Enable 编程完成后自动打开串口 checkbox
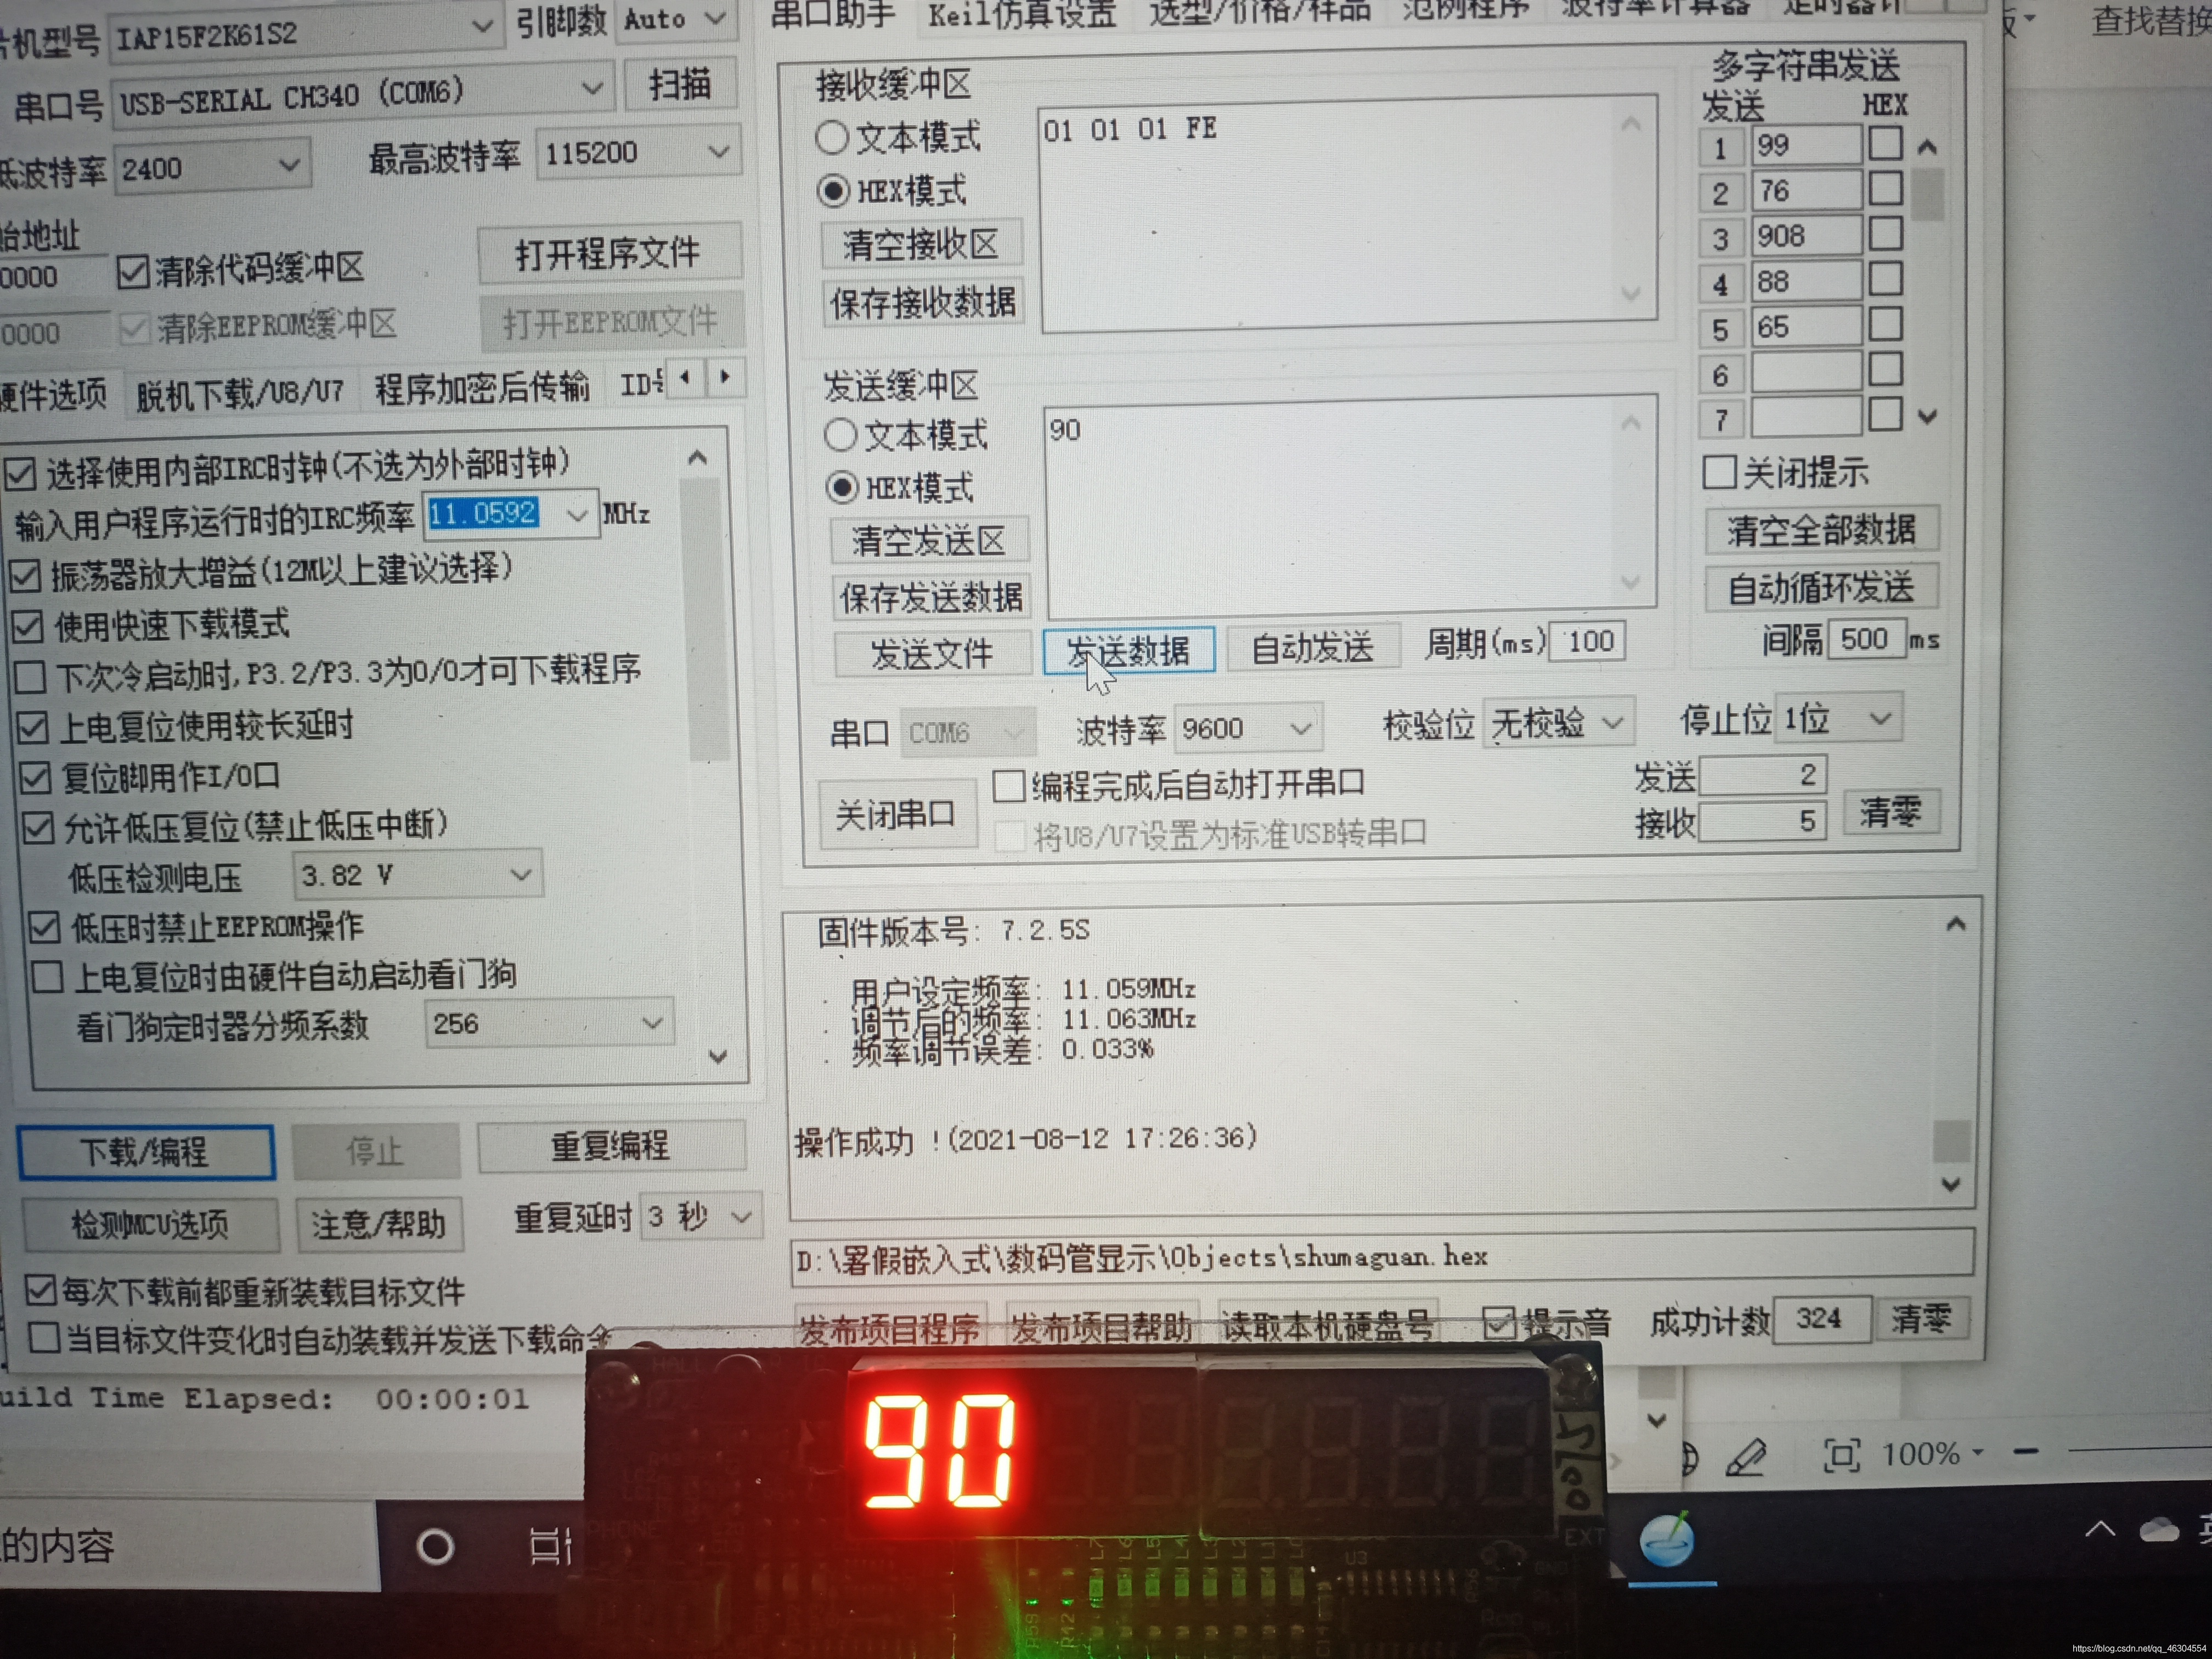This screenshot has height=1659, width=2212. 1009,786
